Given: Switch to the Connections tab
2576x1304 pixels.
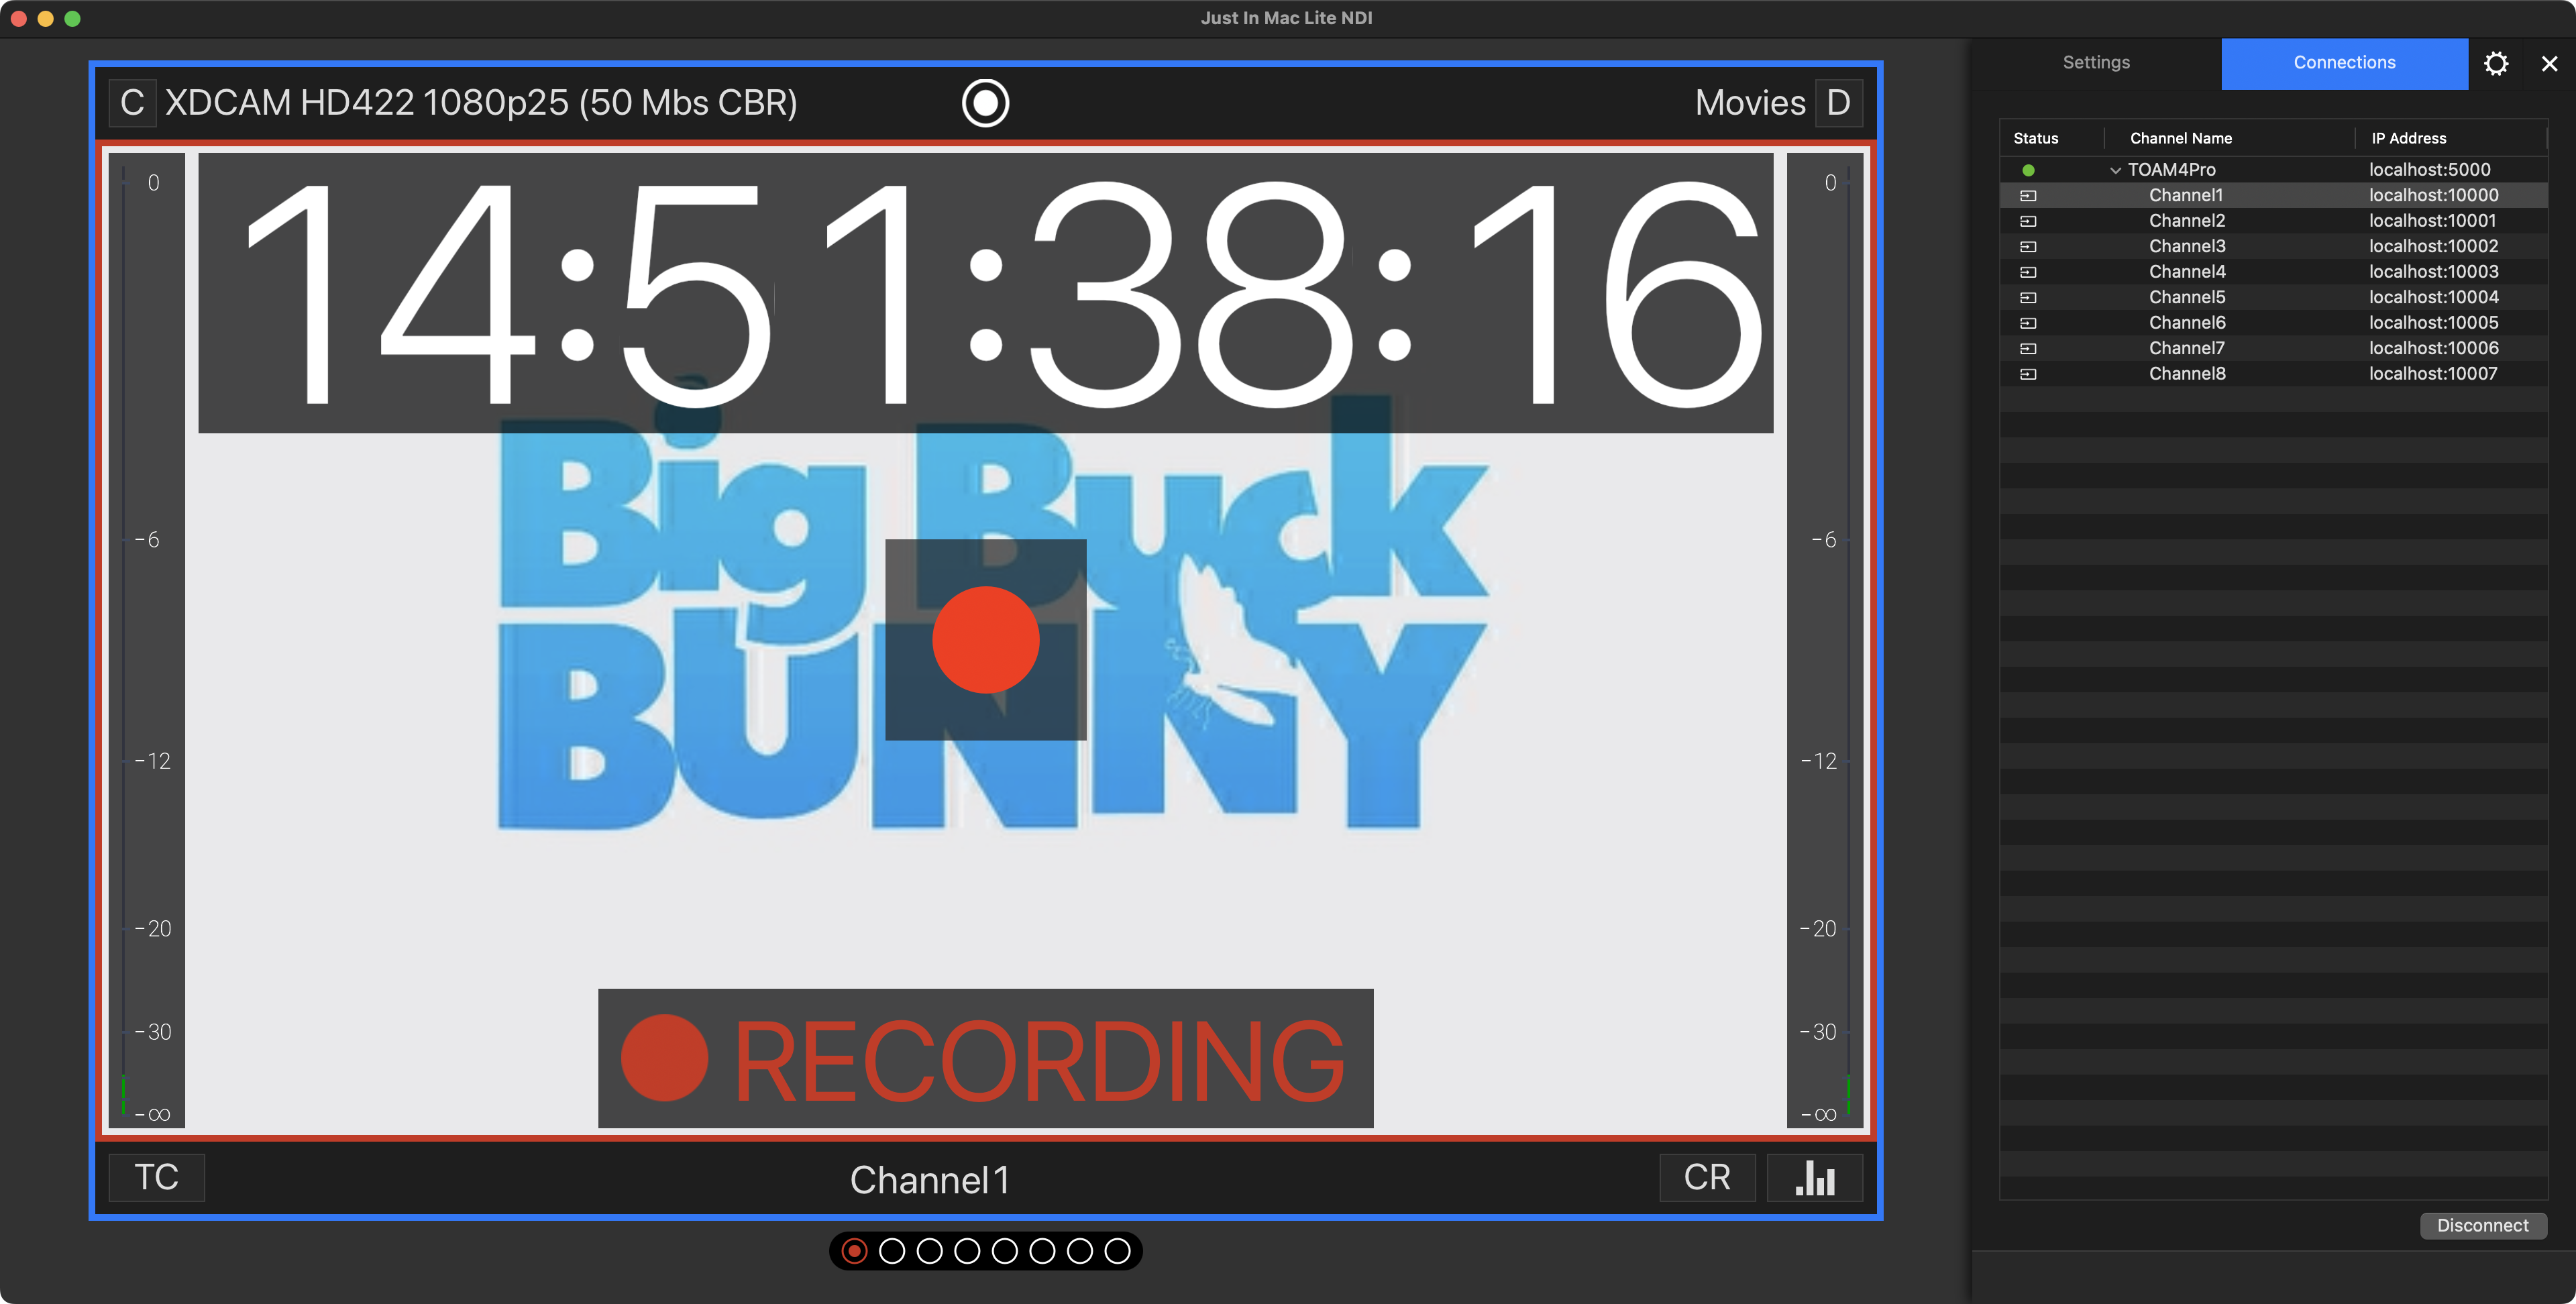Looking at the screenshot, I should (x=2344, y=63).
